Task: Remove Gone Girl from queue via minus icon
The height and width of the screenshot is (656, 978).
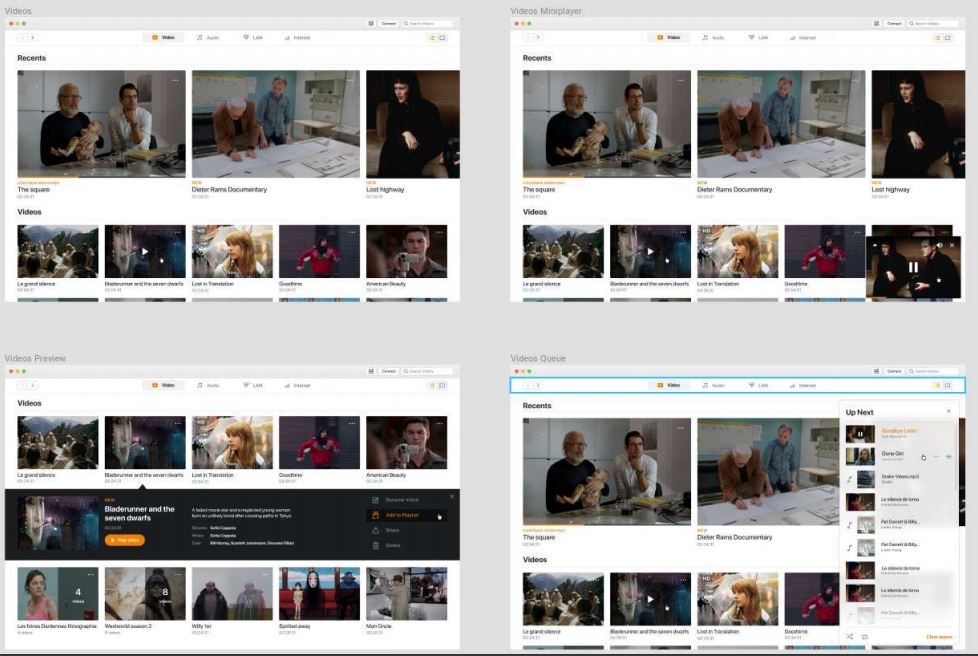Action: pos(936,456)
